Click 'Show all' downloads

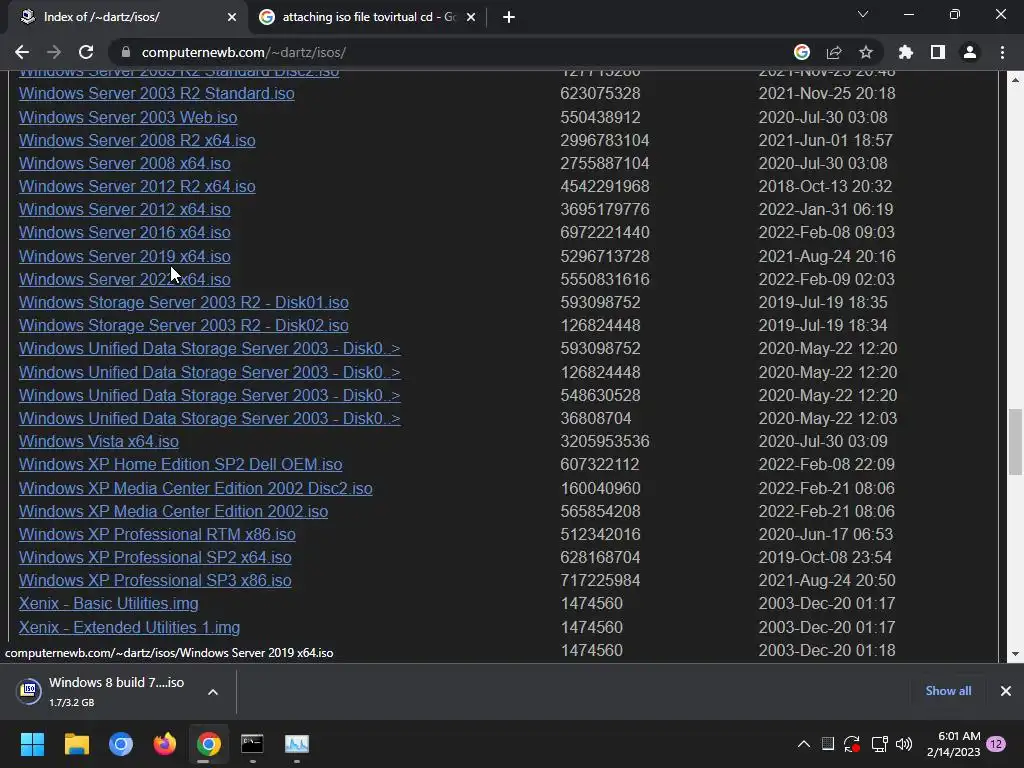pos(948,690)
